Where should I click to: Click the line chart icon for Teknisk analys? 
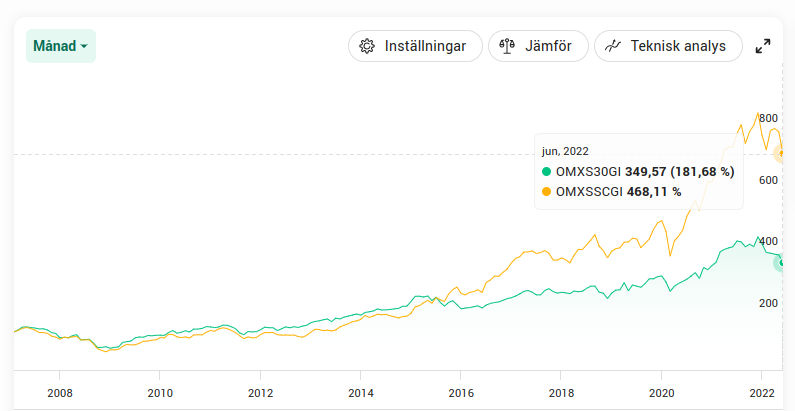pos(613,46)
